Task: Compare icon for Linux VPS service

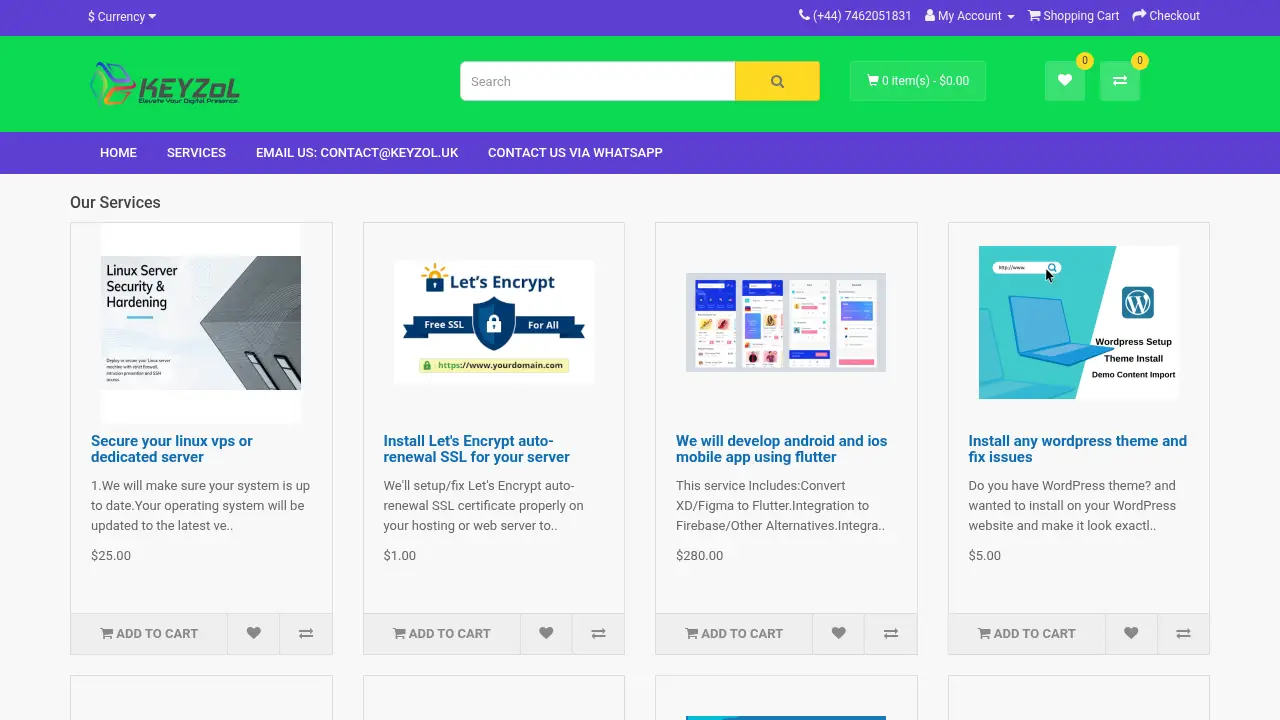Action: tap(306, 633)
